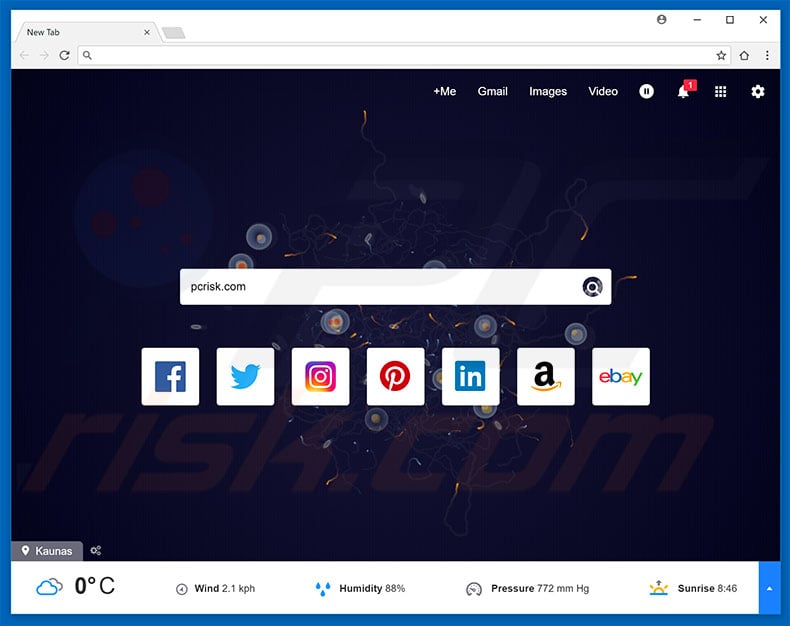790x626 pixels.
Task: Click the humidity droplets icon
Action: click(323, 589)
